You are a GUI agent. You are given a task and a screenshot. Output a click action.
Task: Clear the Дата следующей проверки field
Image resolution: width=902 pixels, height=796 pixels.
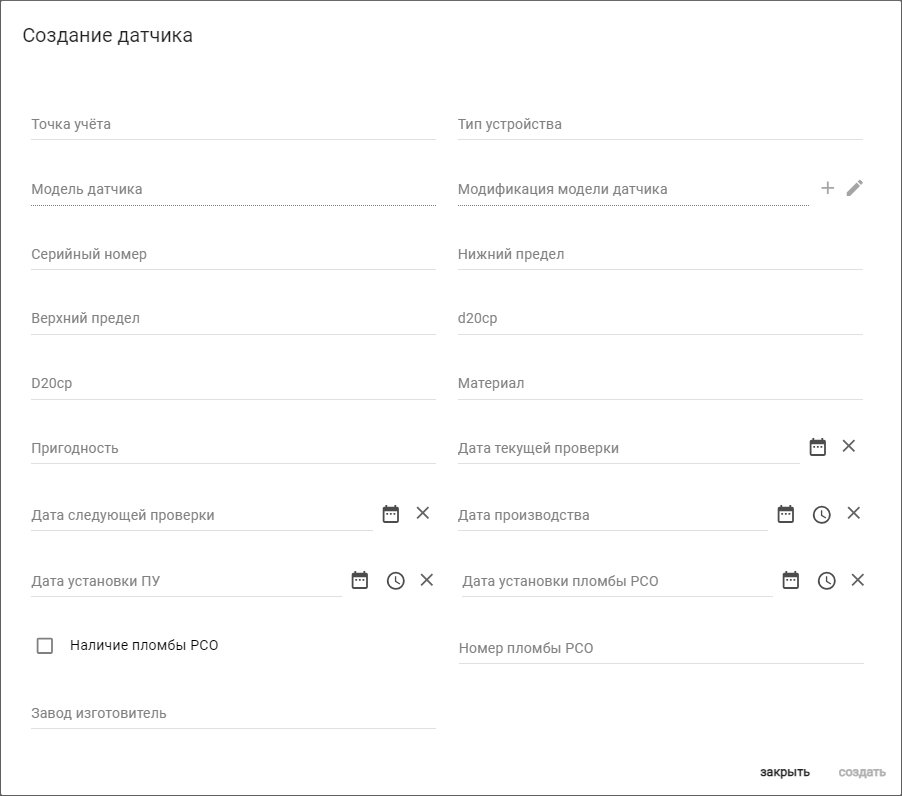point(423,513)
